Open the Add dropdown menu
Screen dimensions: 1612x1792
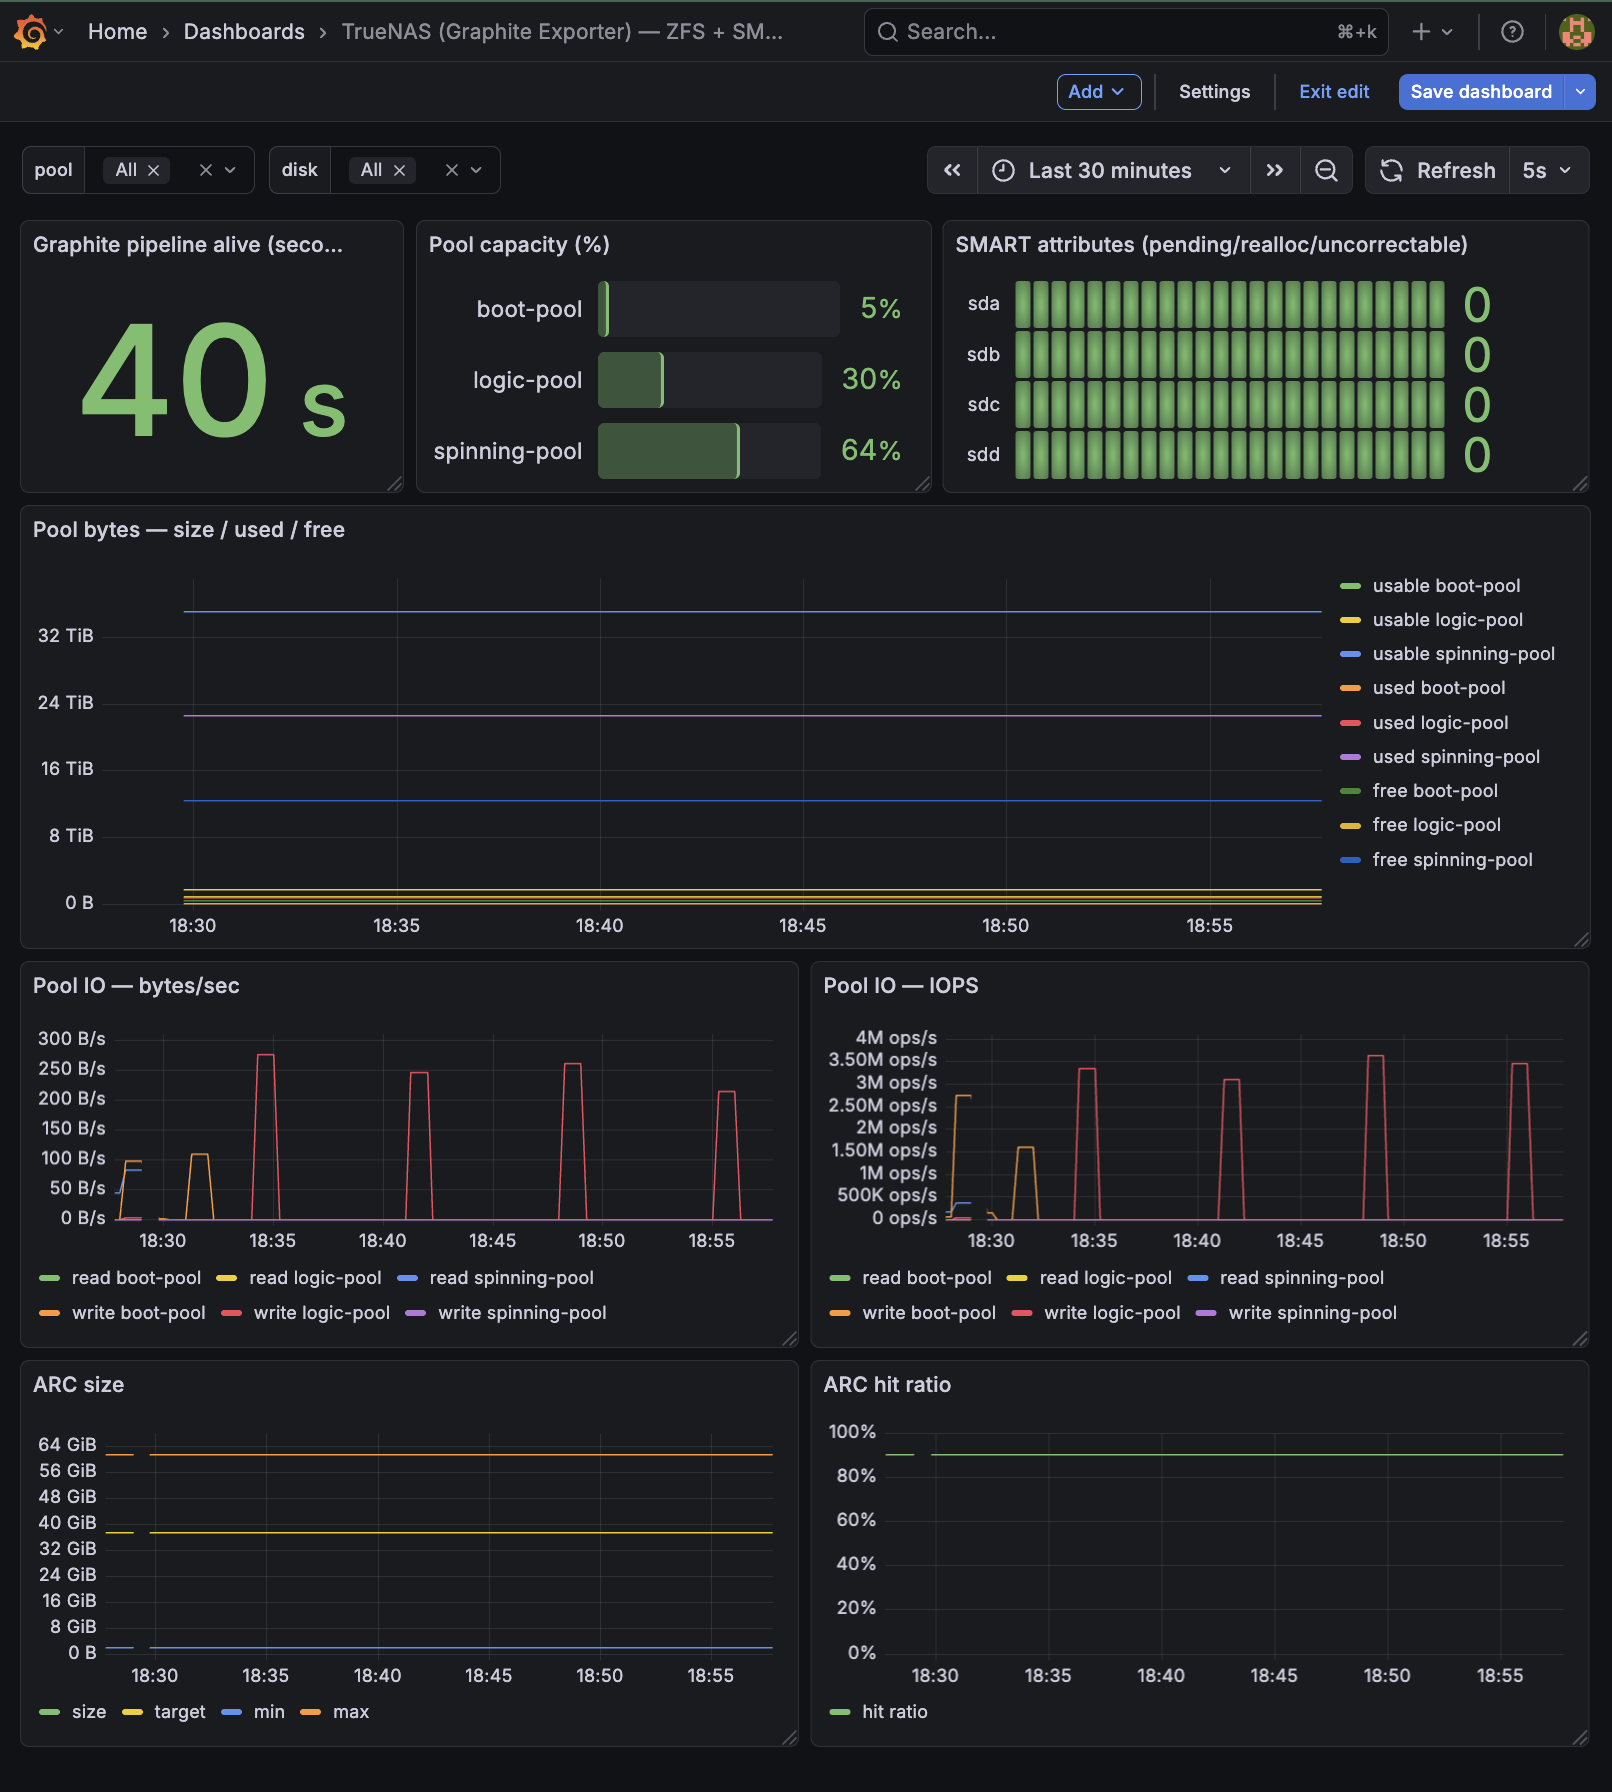coord(1098,92)
